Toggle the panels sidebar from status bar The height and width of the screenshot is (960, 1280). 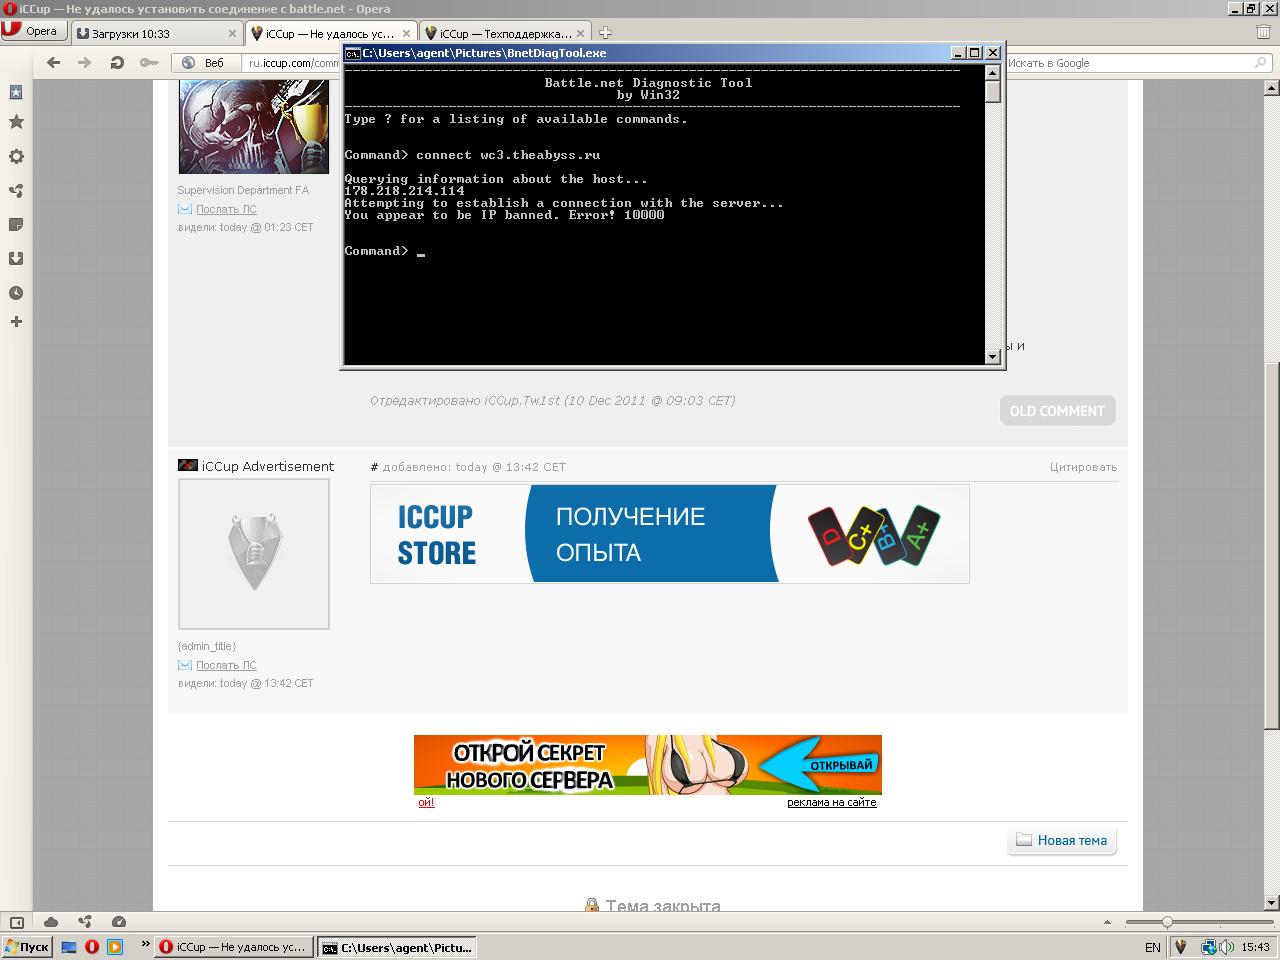pos(17,922)
